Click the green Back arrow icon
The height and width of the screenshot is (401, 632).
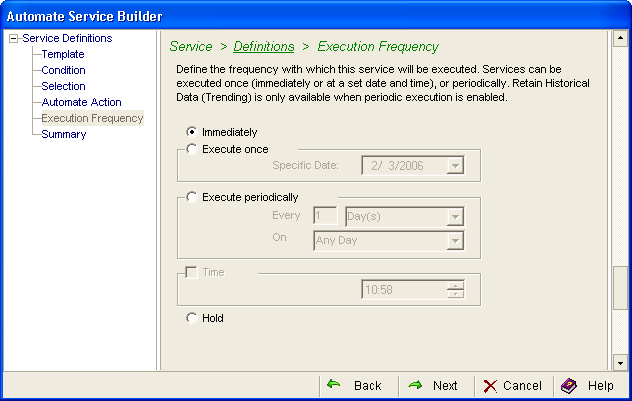pos(334,384)
